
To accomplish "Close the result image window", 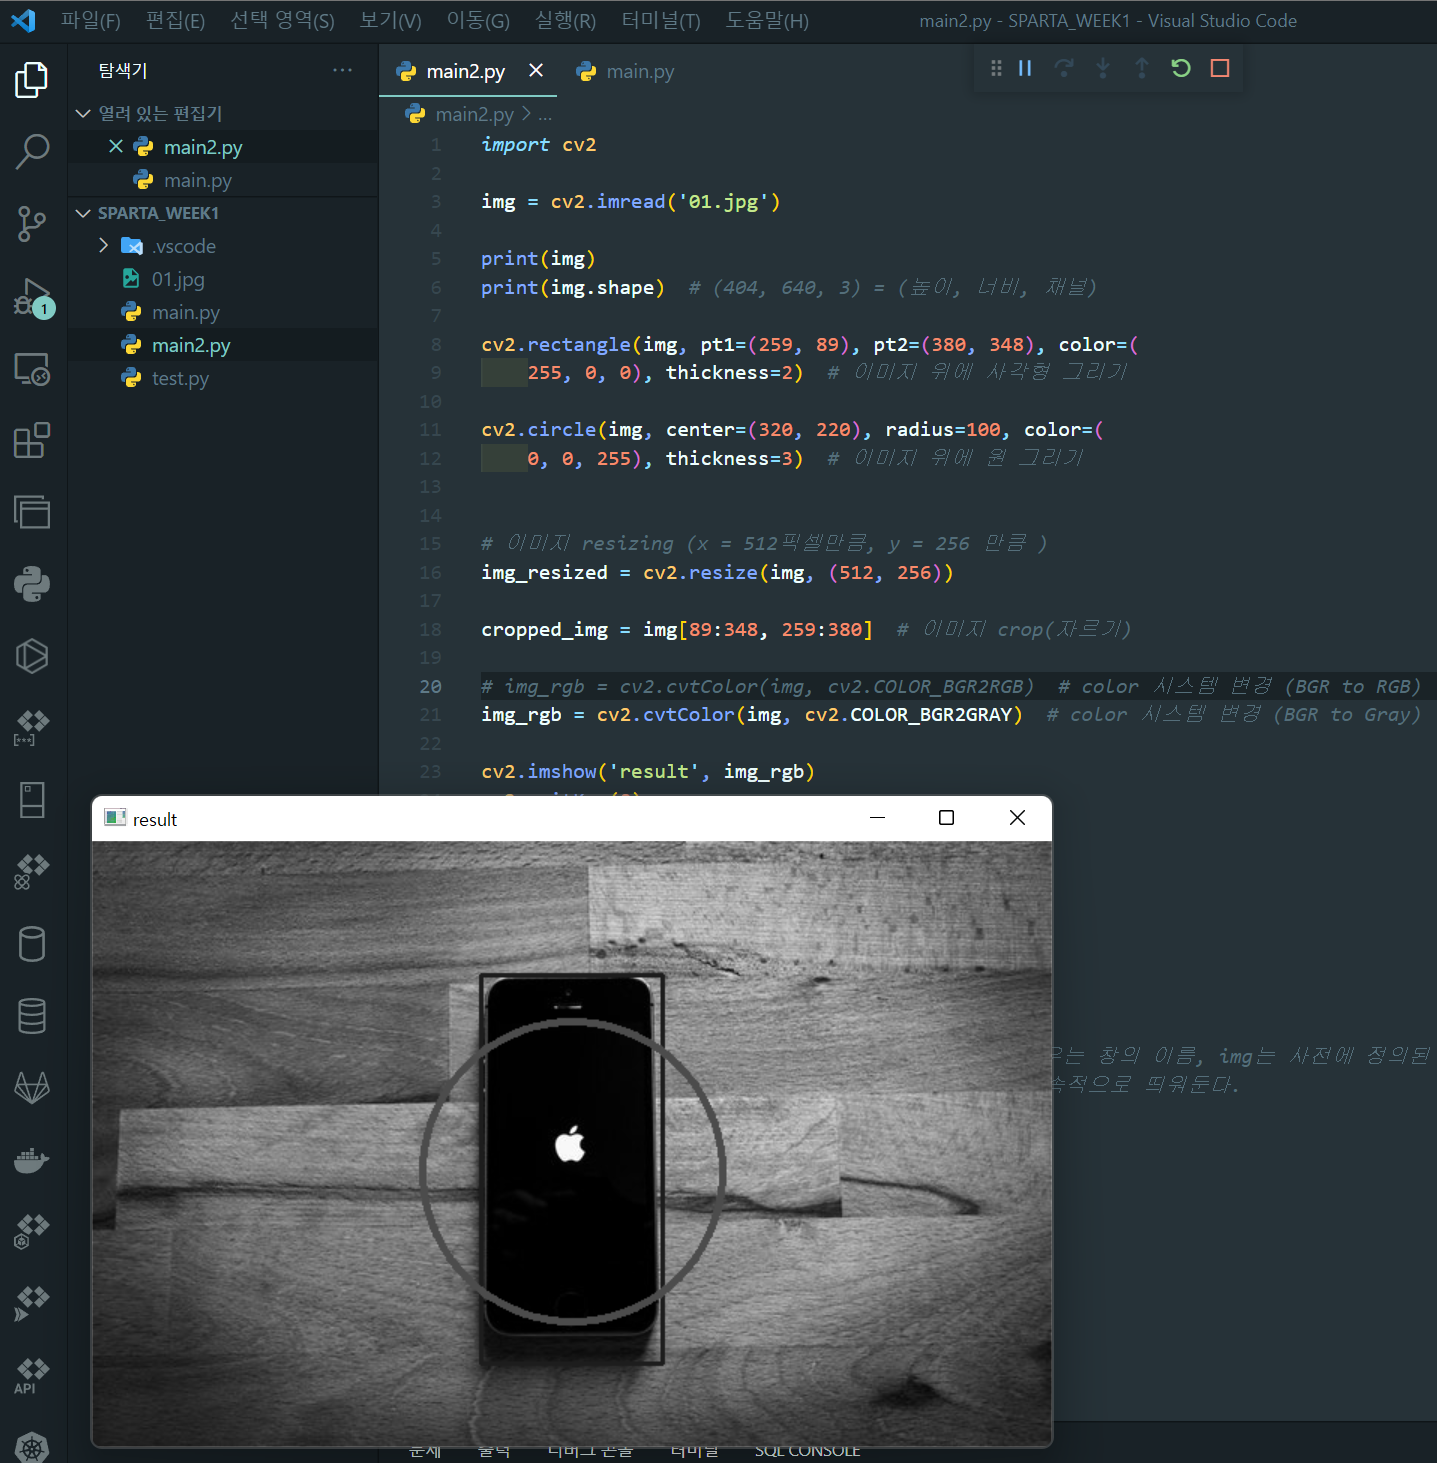I will coord(1017,818).
